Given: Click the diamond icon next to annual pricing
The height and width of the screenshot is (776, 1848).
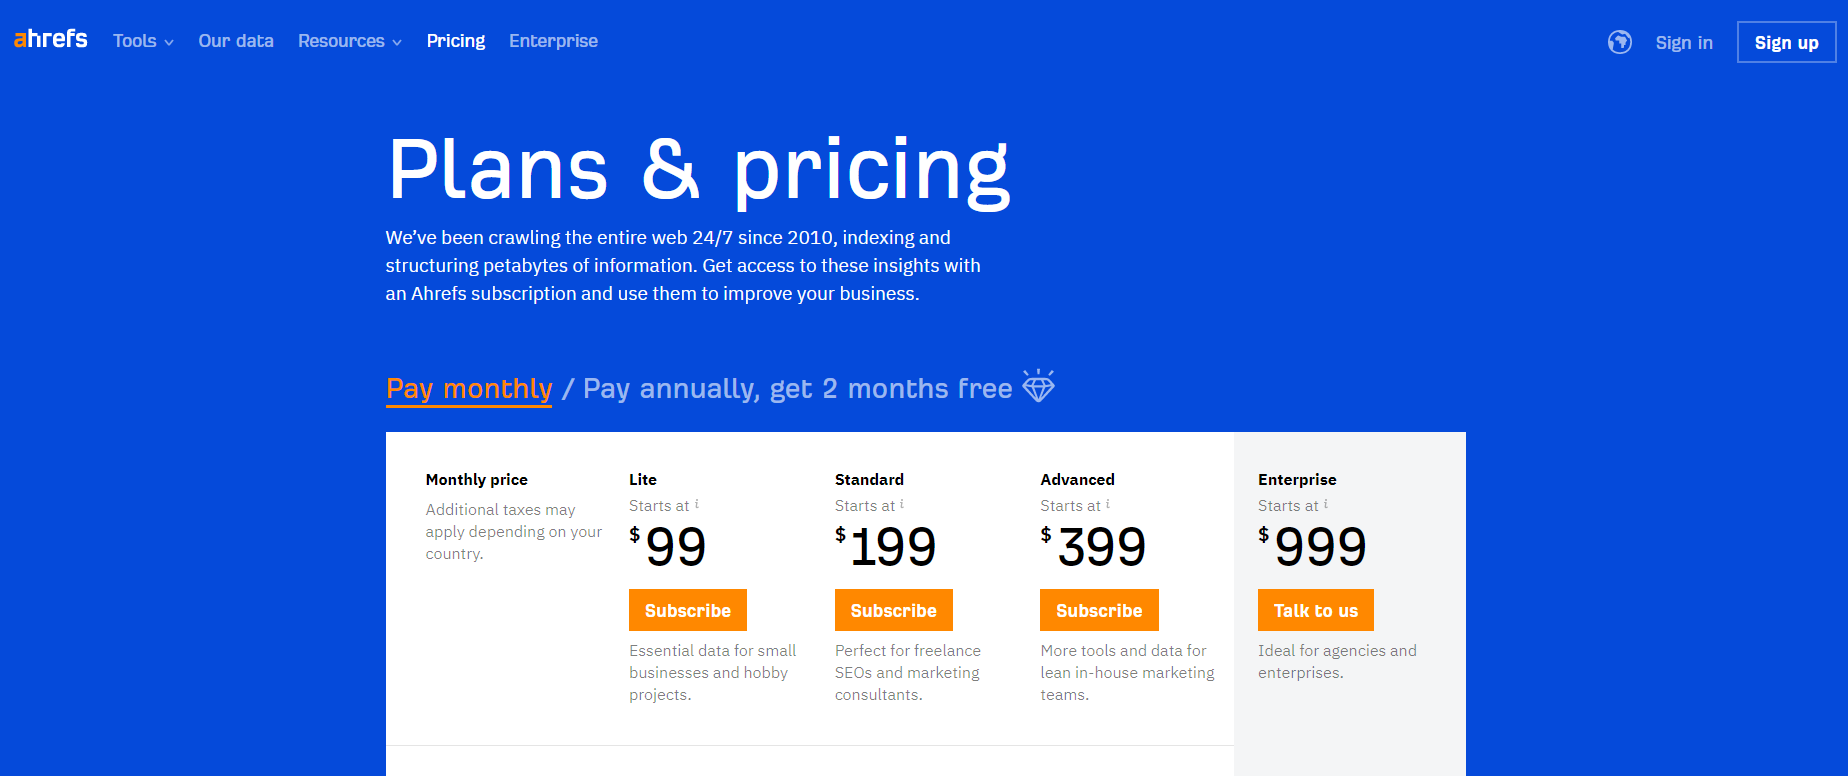Looking at the screenshot, I should click(x=1039, y=386).
